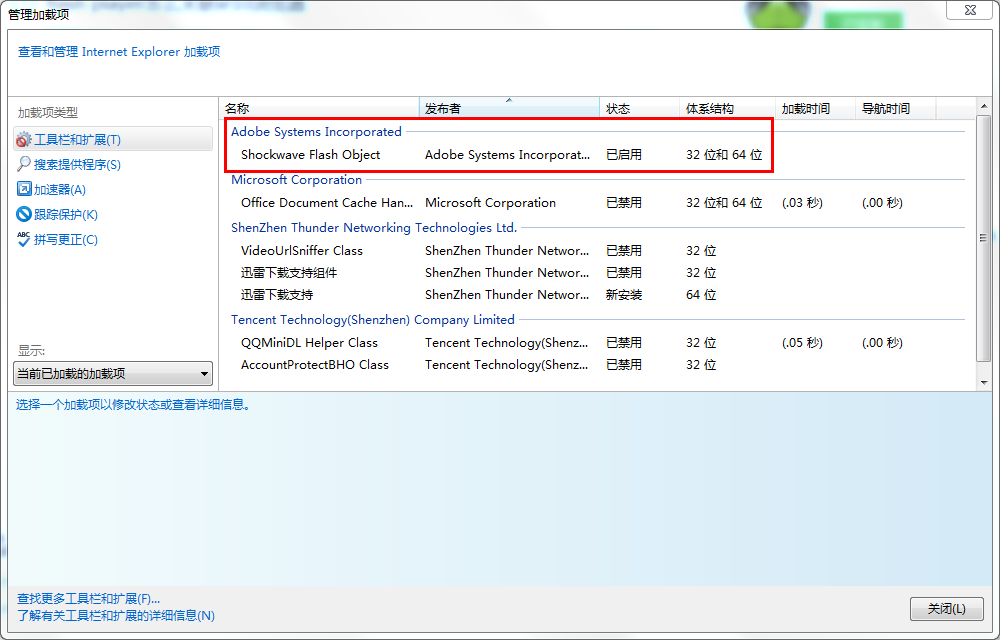Image resolution: width=1000 pixels, height=640 pixels.
Task: Collapse the Tencent Technology(Shenzhen) Company Limited group
Action: coord(372,319)
